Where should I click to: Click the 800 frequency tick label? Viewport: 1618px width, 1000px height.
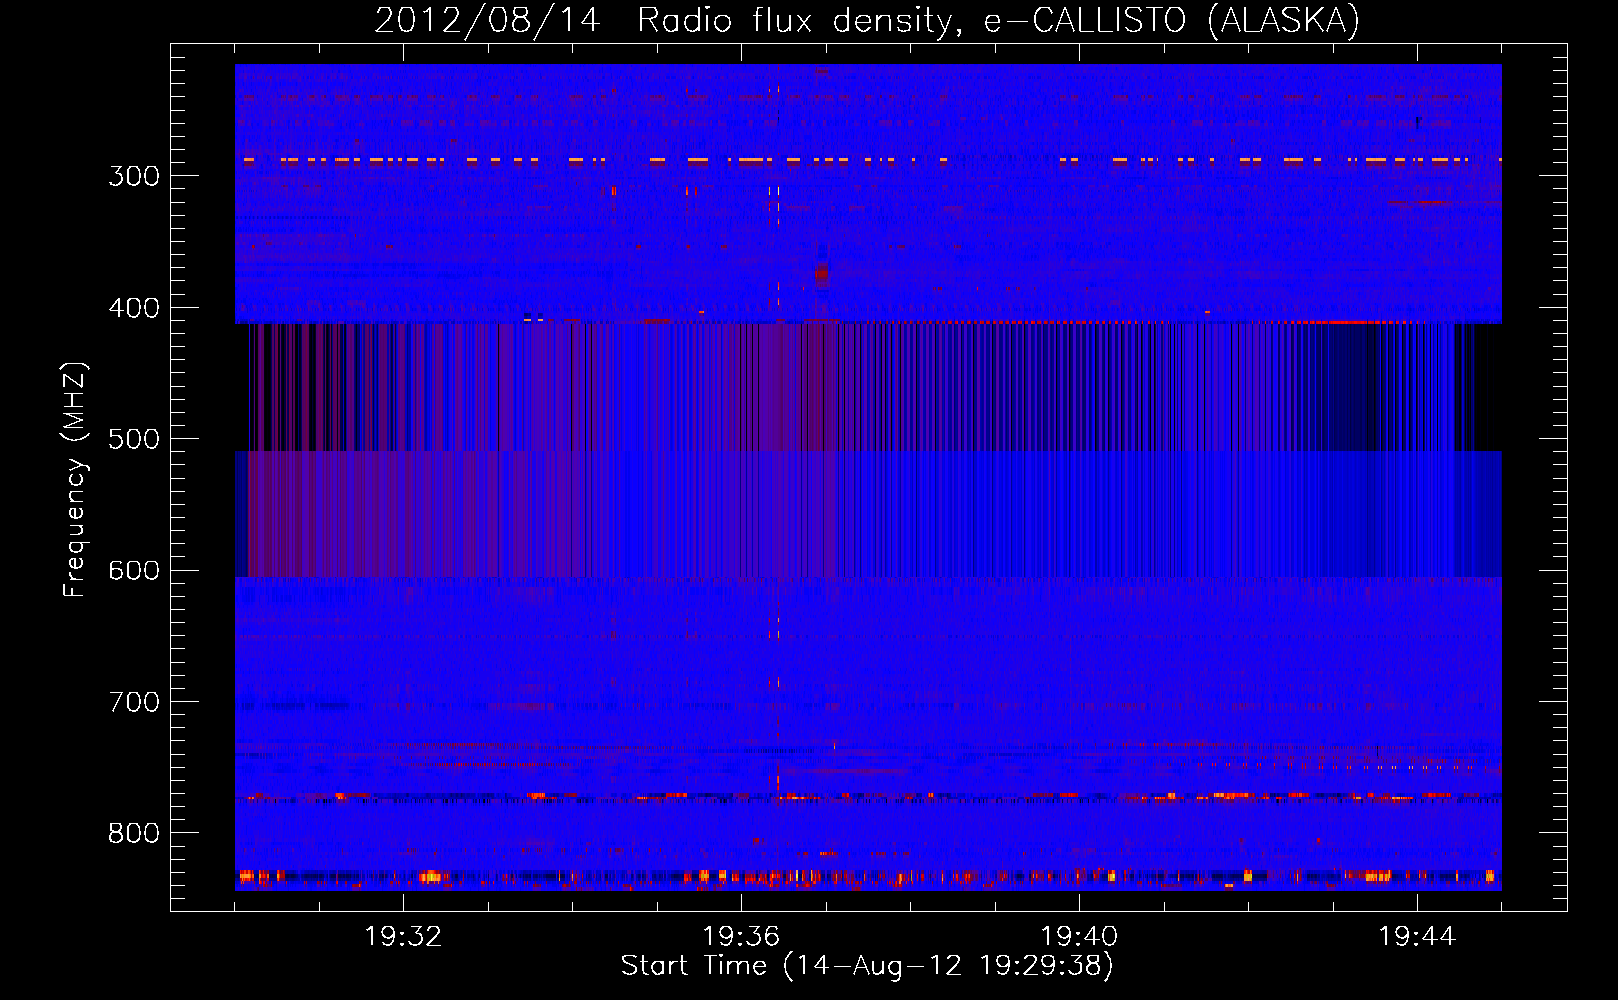point(134,833)
